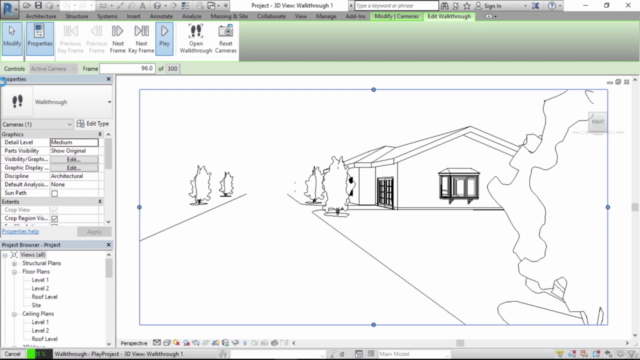Open the Architecture ribbon tab

[x=41, y=16]
